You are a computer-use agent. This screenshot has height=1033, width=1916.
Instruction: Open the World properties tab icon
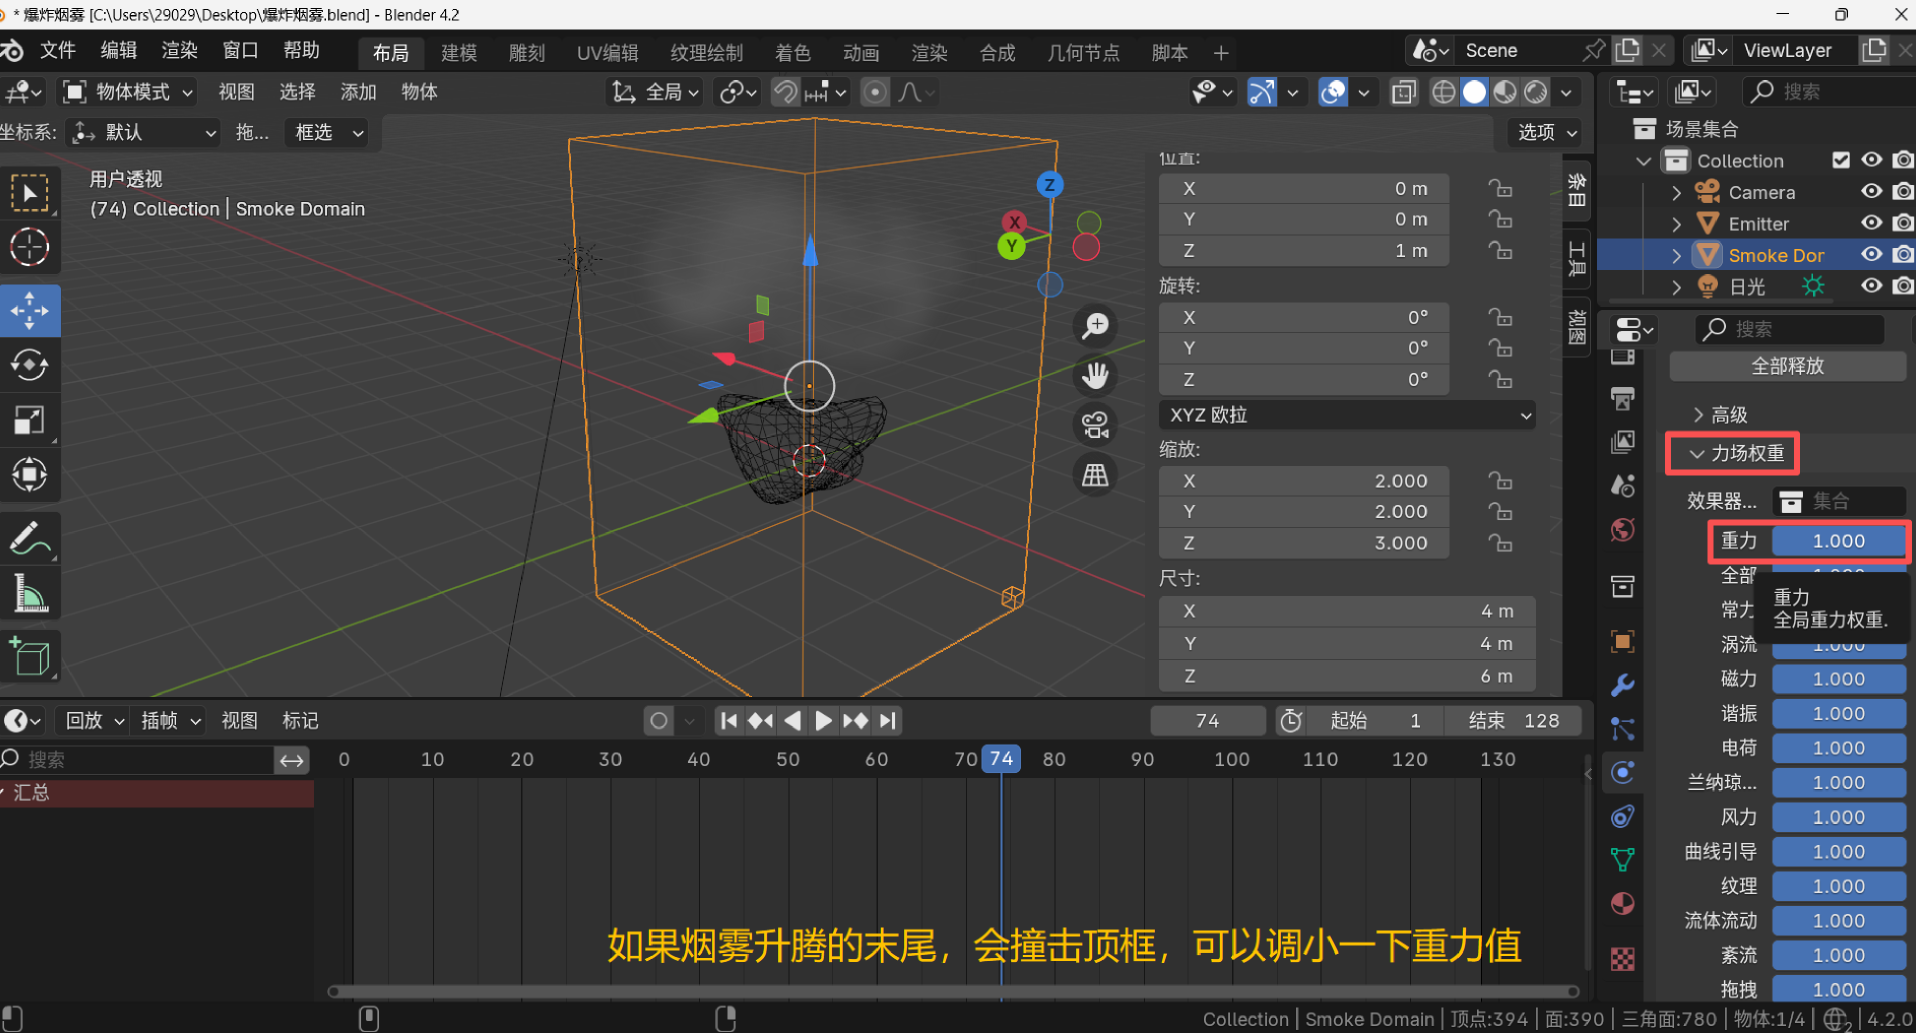[1623, 530]
